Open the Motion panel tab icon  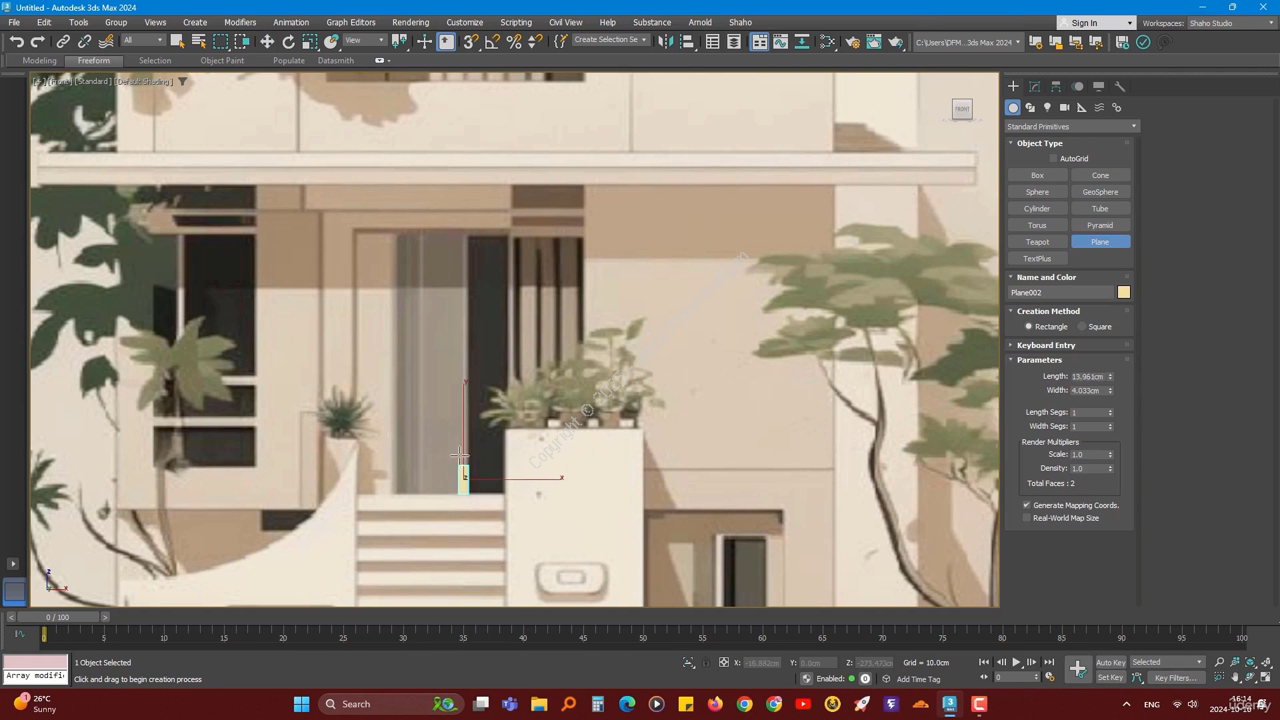[1078, 86]
